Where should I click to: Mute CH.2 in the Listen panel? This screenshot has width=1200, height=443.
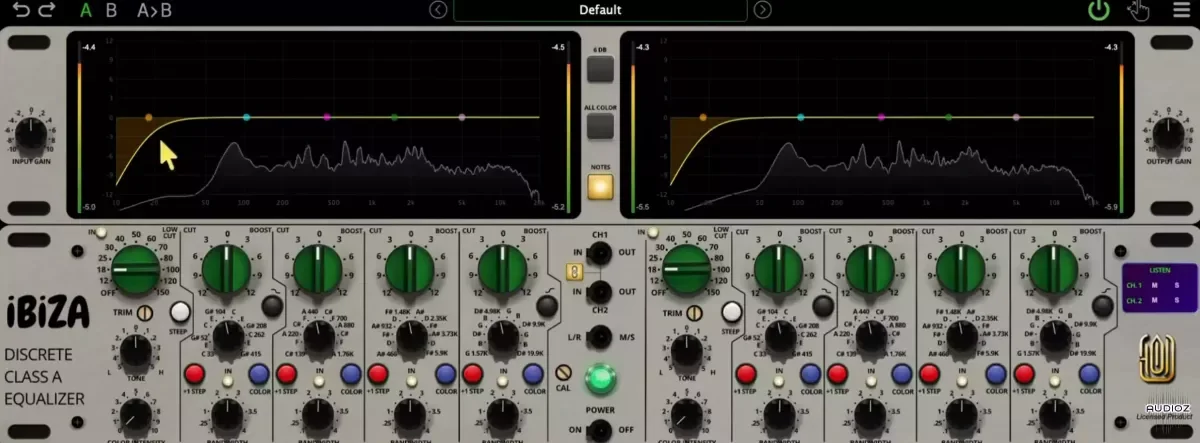point(1155,300)
